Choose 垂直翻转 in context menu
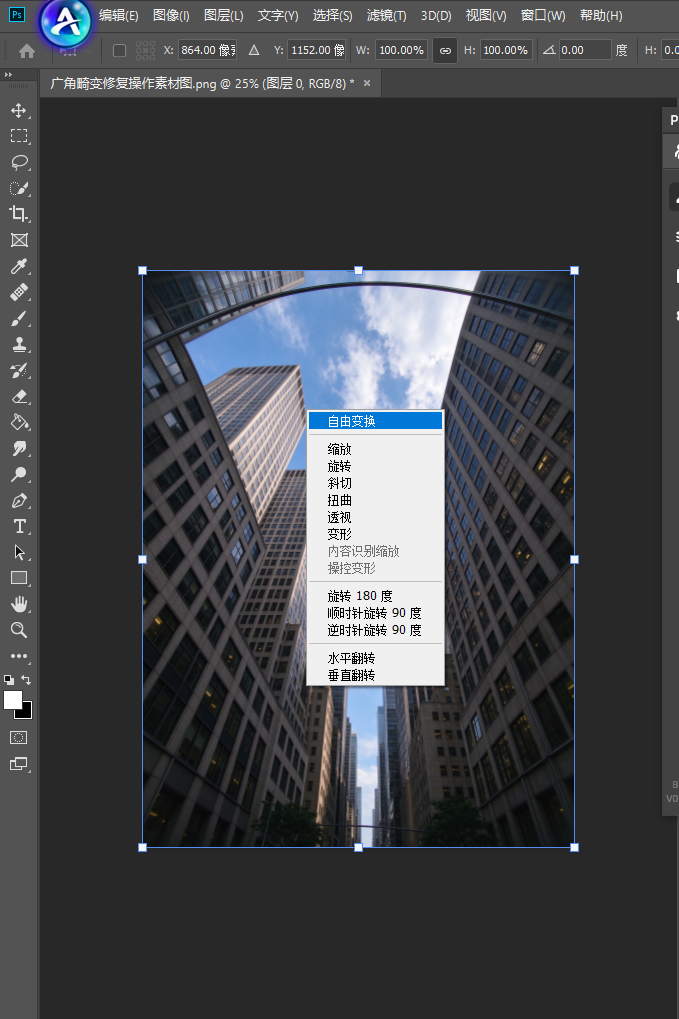The height and width of the screenshot is (1019, 679). click(375, 675)
